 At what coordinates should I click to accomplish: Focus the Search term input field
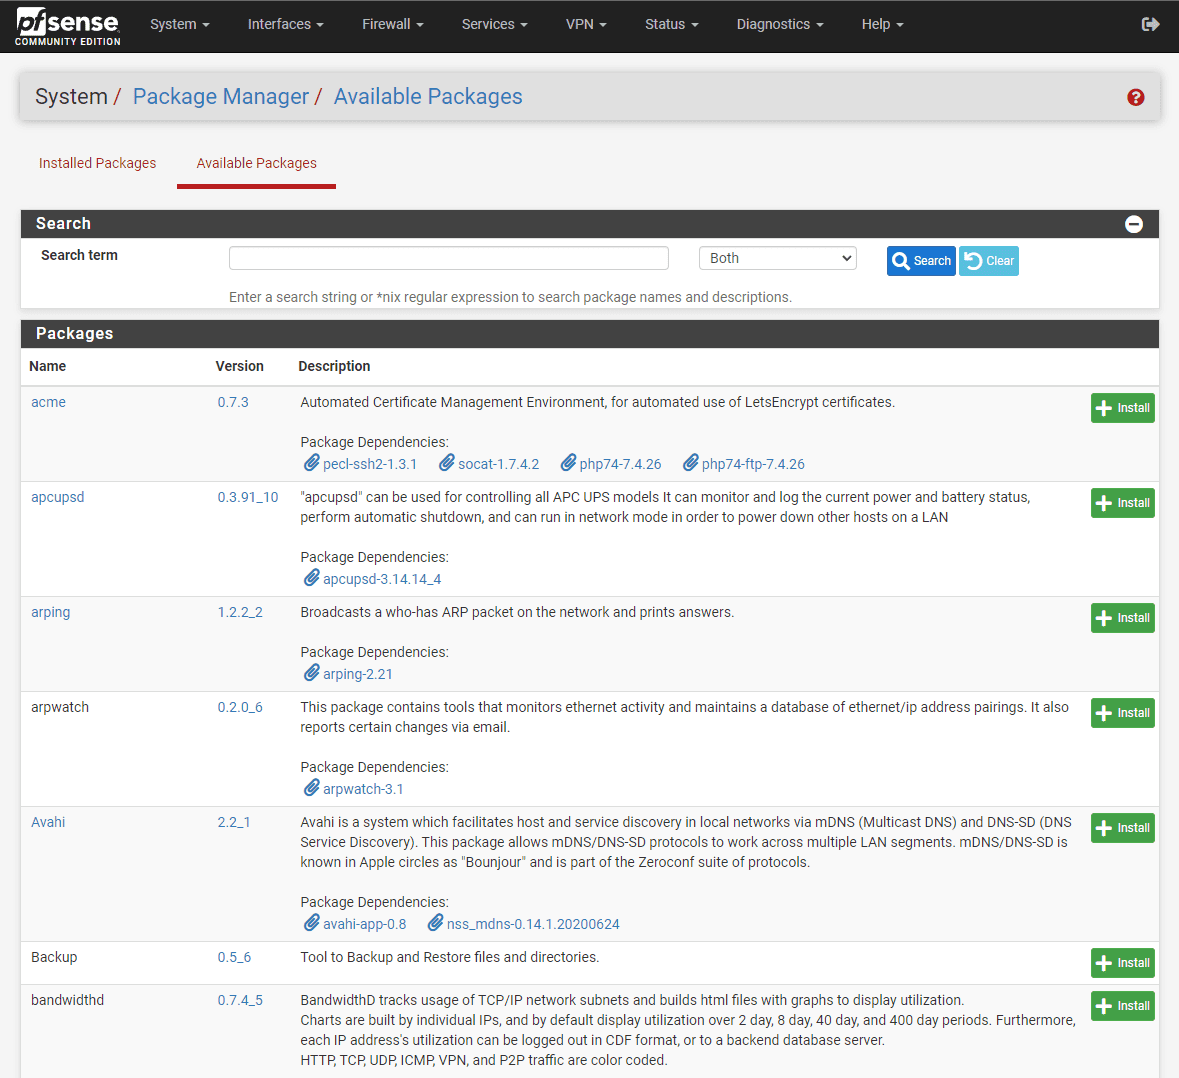tap(449, 258)
